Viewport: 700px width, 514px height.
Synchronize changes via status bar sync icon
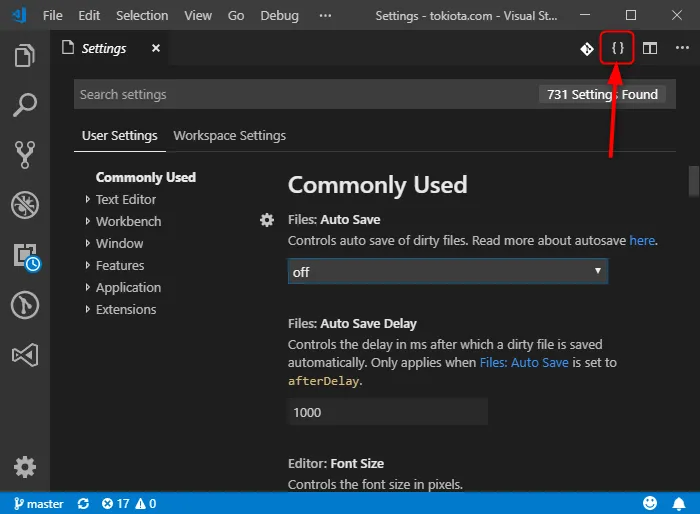83,504
